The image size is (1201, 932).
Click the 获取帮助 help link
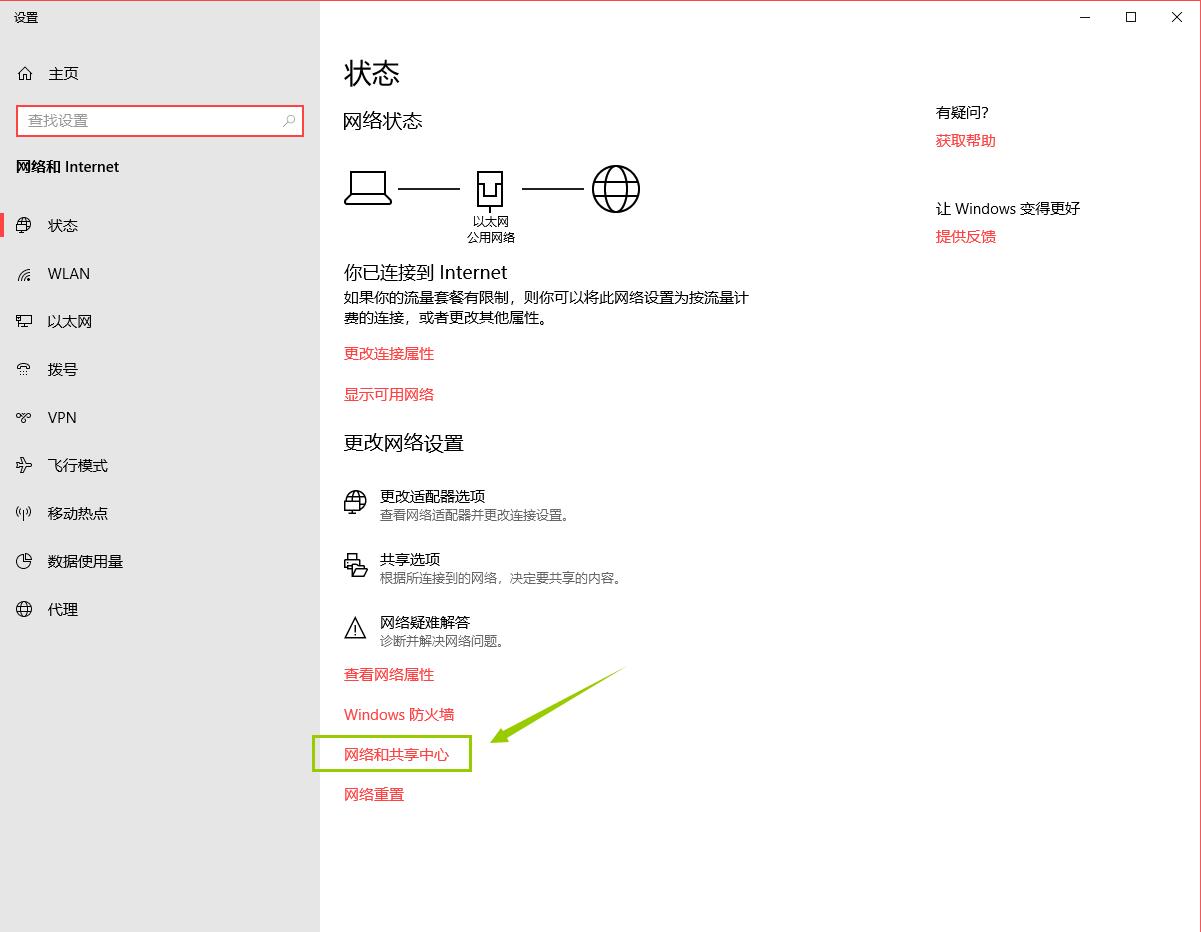click(x=965, y=141)
